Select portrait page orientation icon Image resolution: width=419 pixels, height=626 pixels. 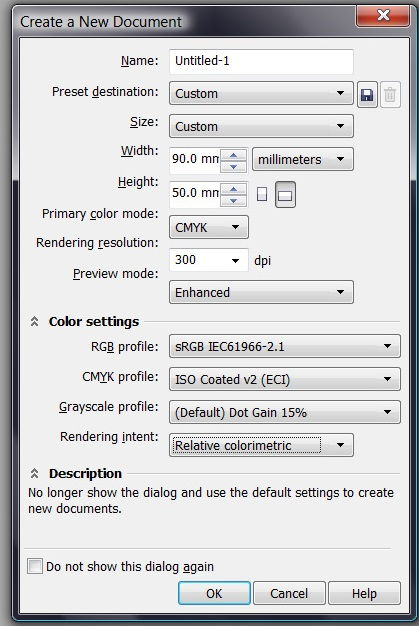pyautogui.click(x=262, y=194)
